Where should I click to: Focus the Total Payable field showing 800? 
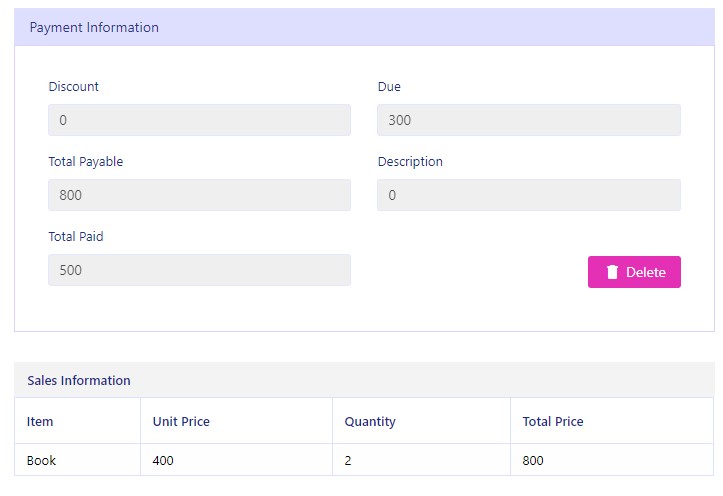tap(199, 195)
